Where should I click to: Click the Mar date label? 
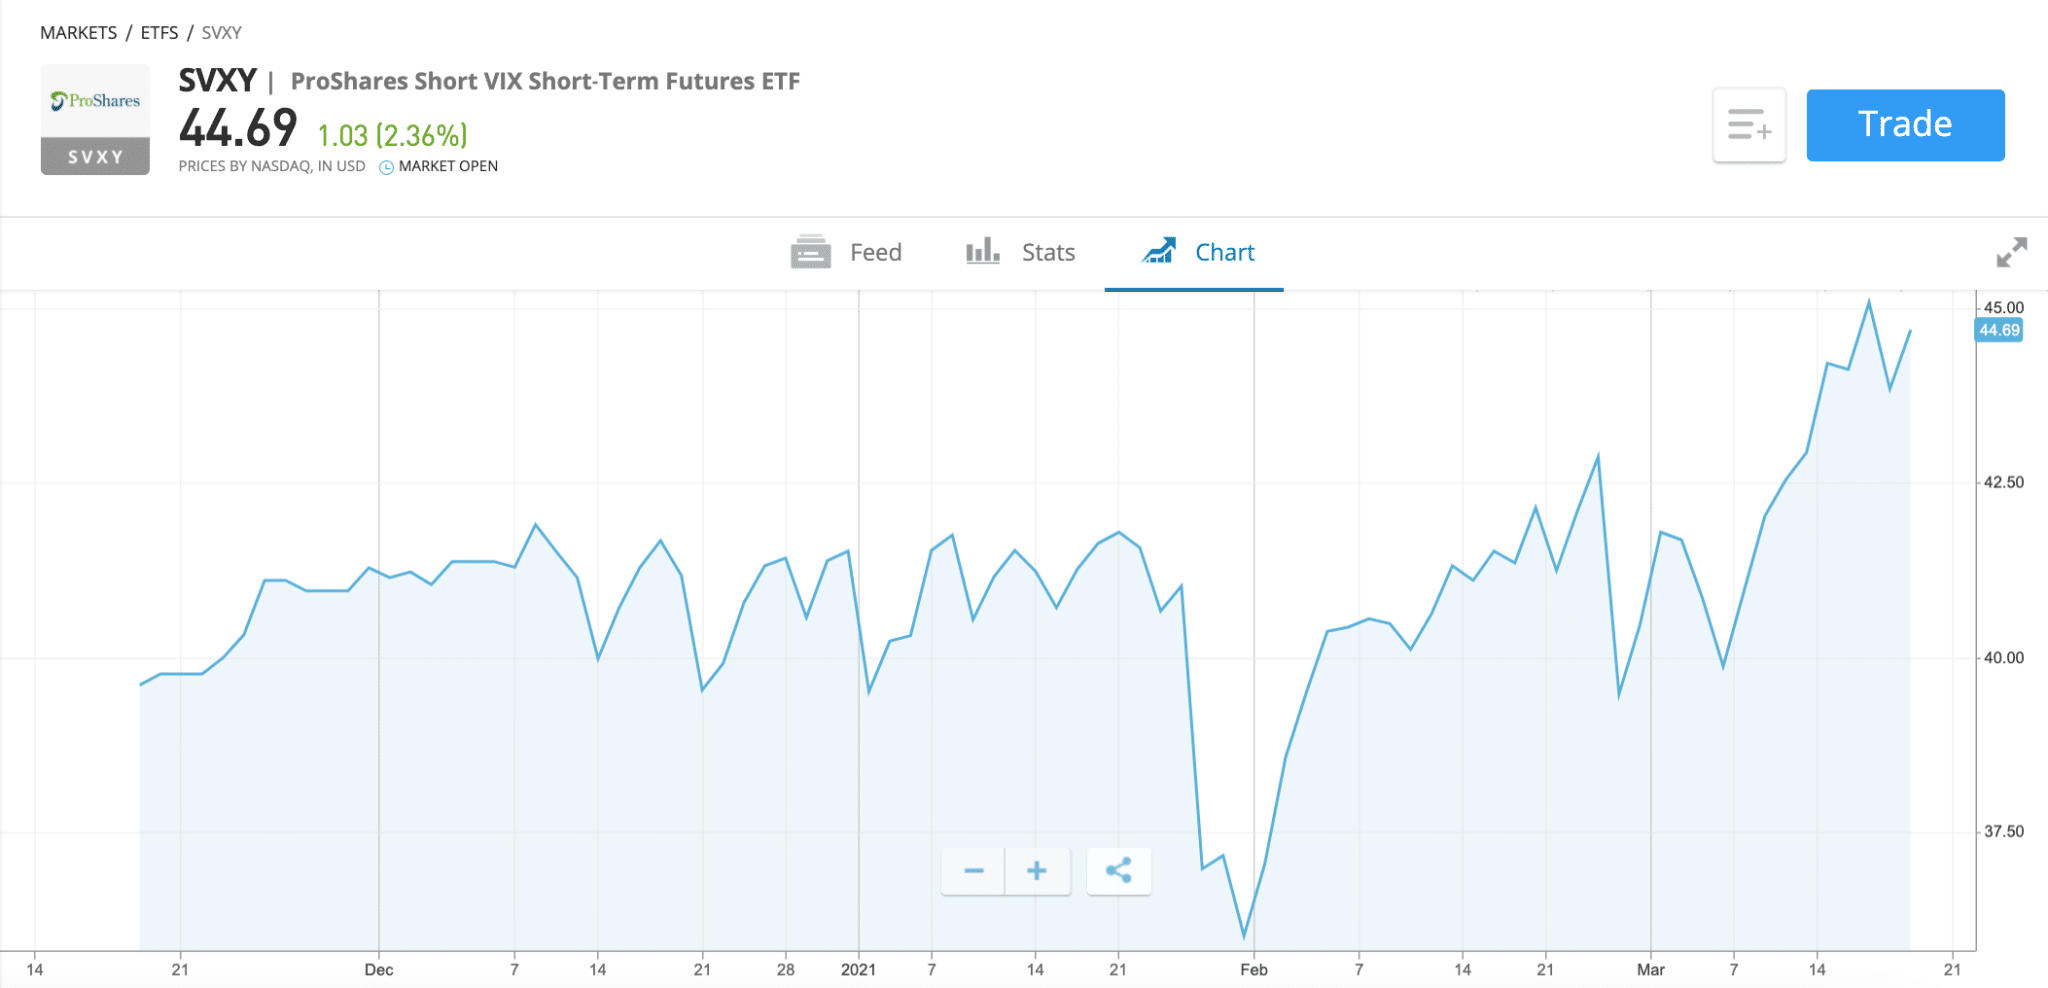pyautogui.click(x=1651, y=970)
